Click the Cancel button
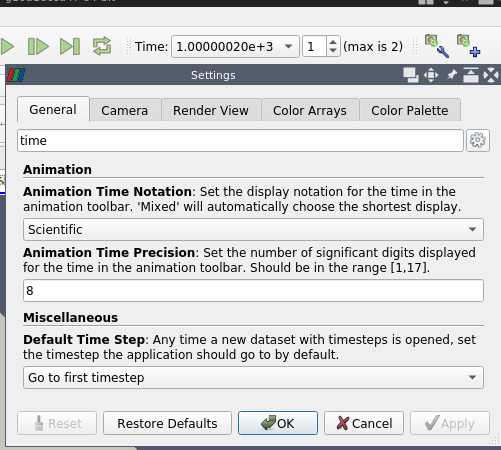The width and height of the screenshot is (501, 450). click(364, 423)
